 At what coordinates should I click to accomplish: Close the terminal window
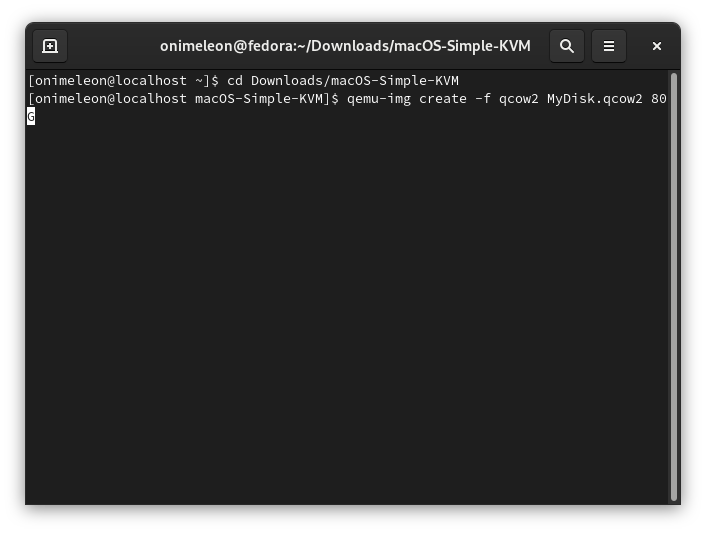tap(657, 46)
